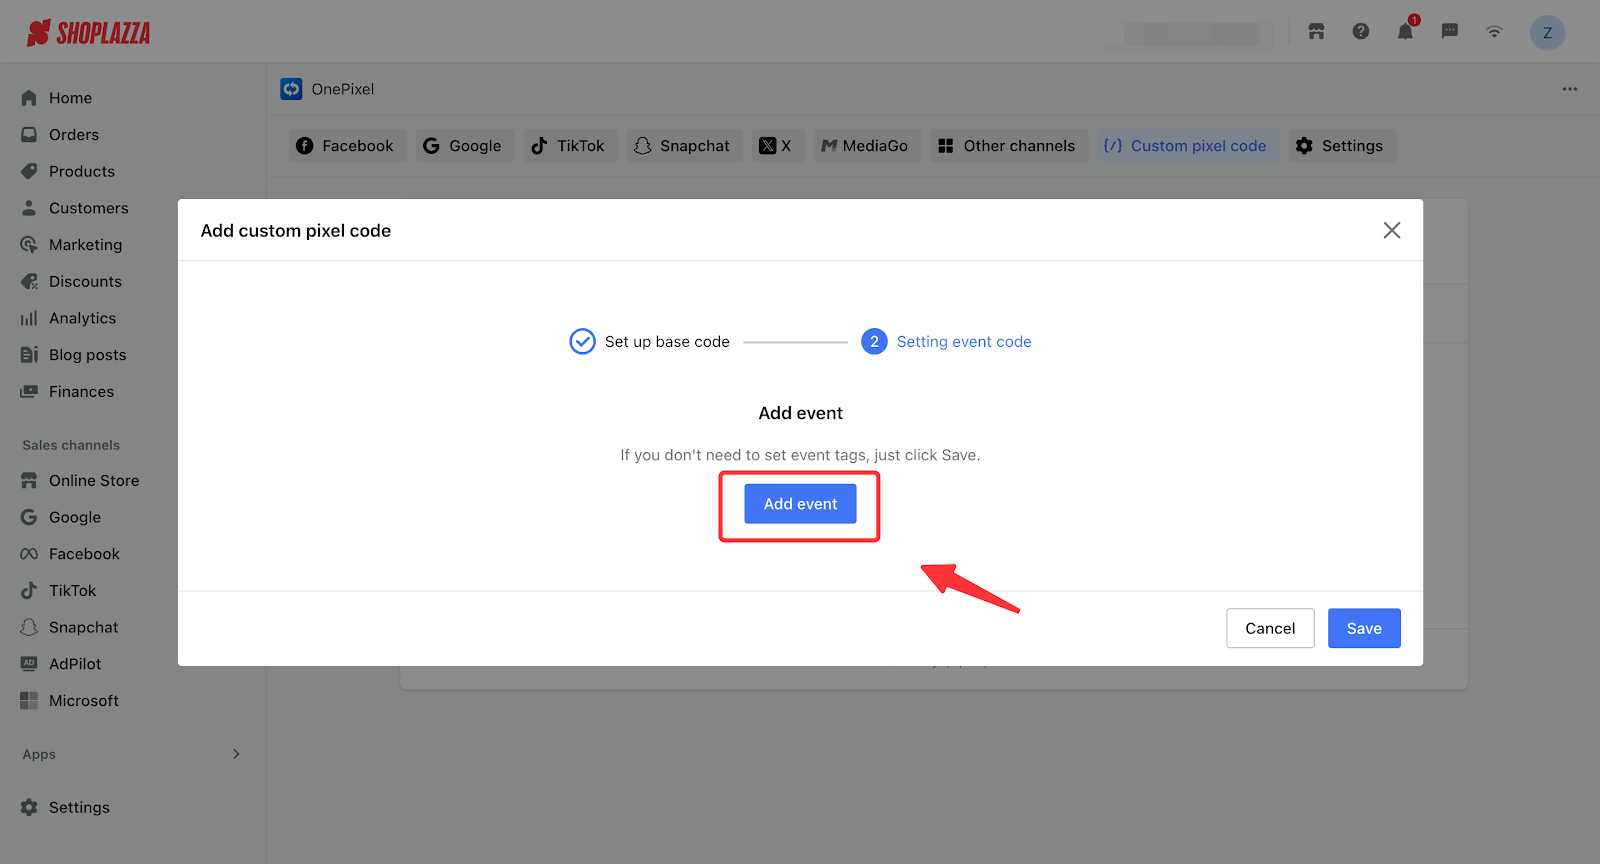Viewport: 1600px width, 864px height.
Task: Save the custom pixel code
Action: click(x=1363, y=628)
